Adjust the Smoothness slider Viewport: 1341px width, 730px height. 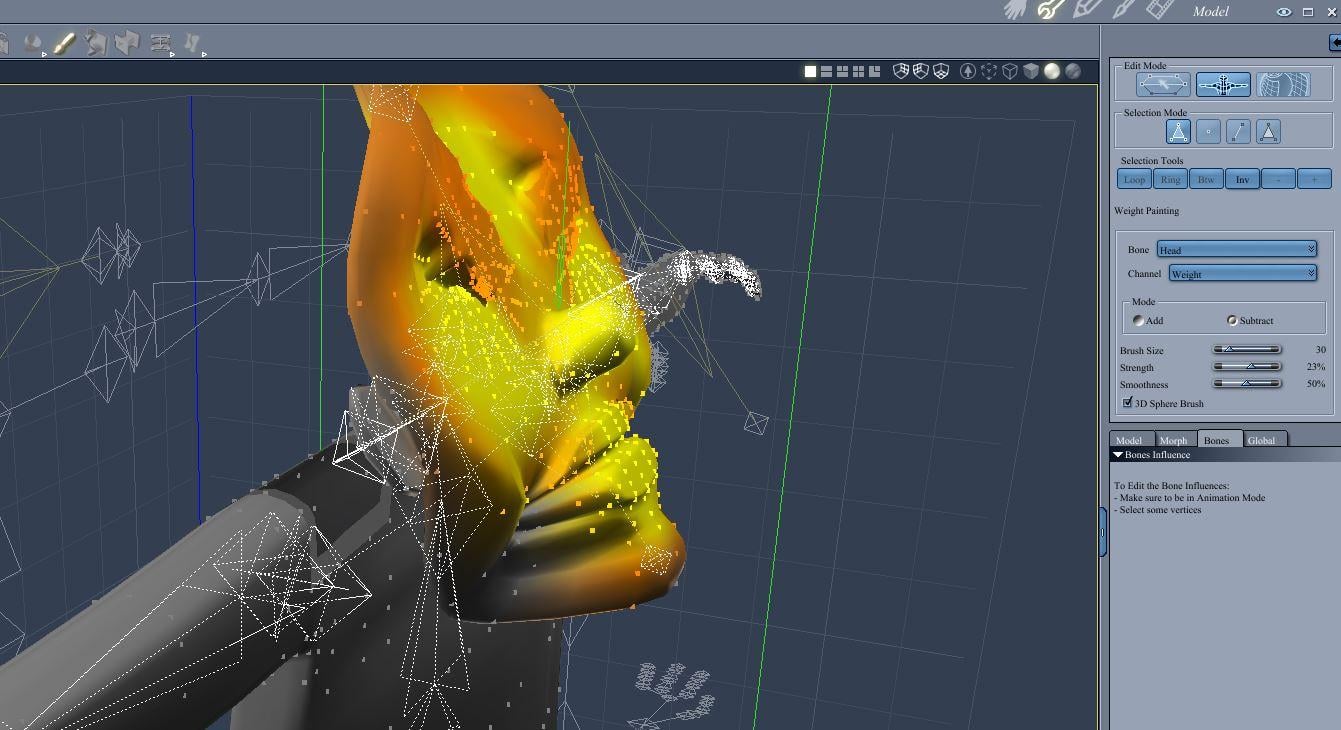point(1247,383)
